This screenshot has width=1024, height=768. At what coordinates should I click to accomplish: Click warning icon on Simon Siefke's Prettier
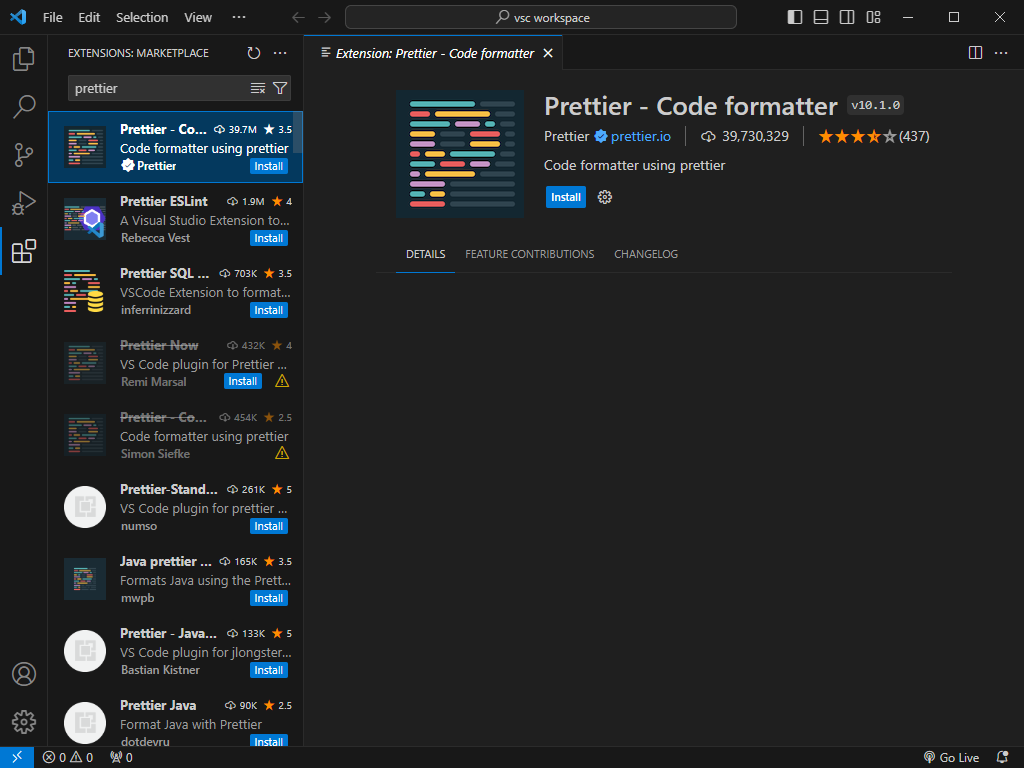[282, 453]
